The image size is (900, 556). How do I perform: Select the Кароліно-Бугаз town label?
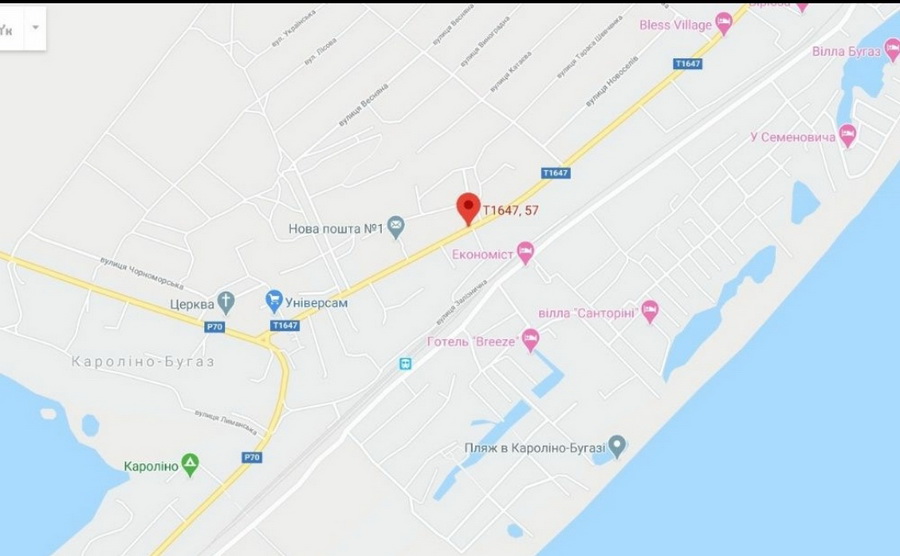143,361
